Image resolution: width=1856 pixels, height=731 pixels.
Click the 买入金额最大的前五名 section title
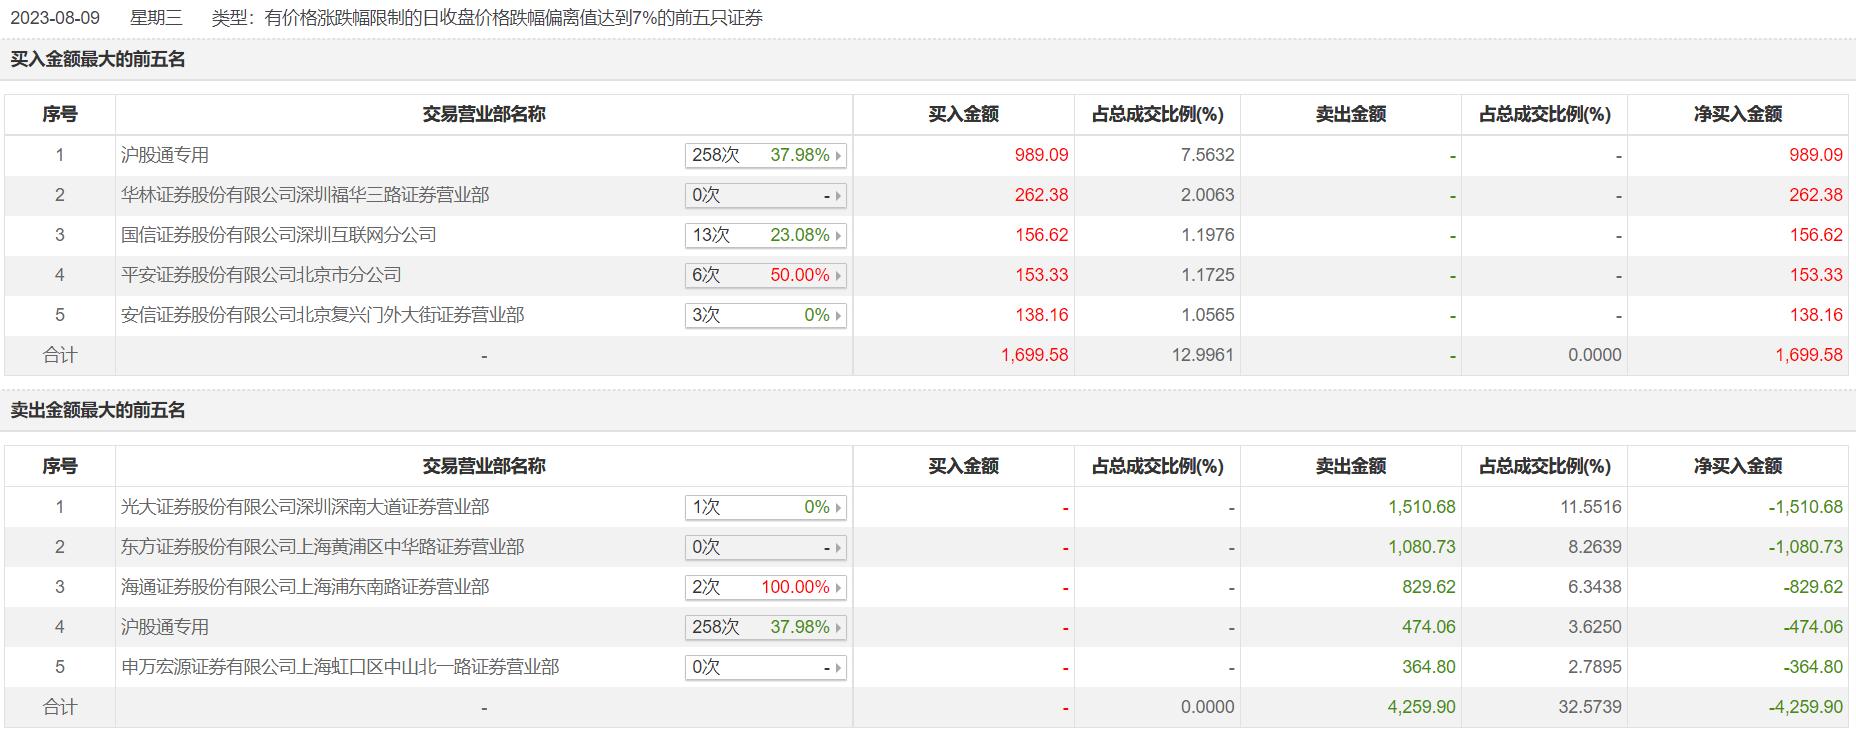point(98,59)
